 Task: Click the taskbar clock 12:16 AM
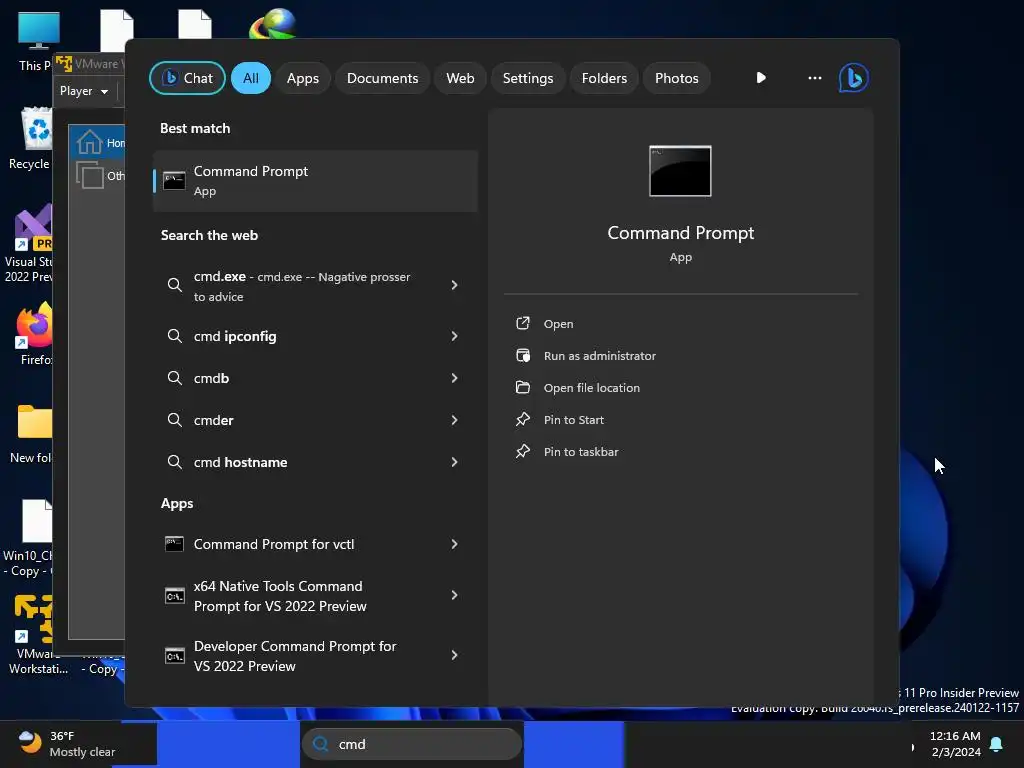(x=955, y=744)
